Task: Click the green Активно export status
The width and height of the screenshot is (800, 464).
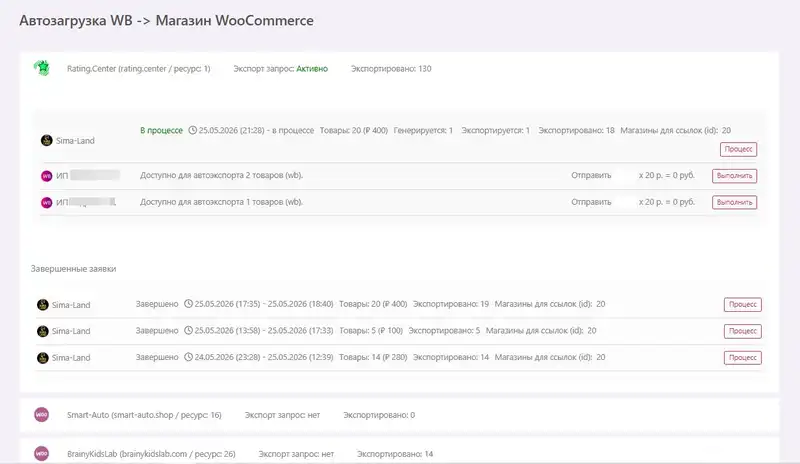Action: click(x=312, y=68)
